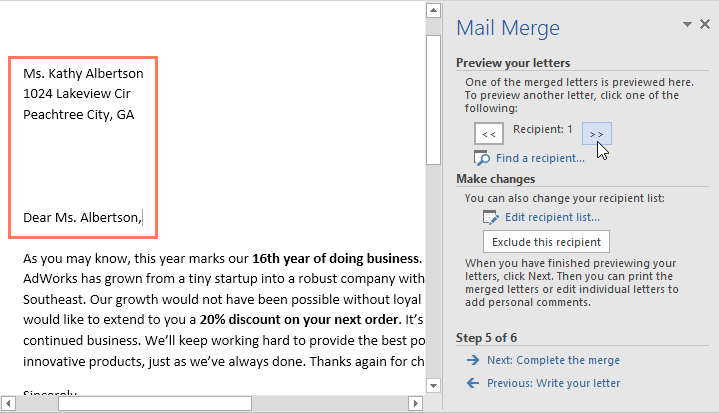The height and width of the screenshot is (413, 719).
Task: Open the Edit recipient list link
Action: tap(552, 217)
